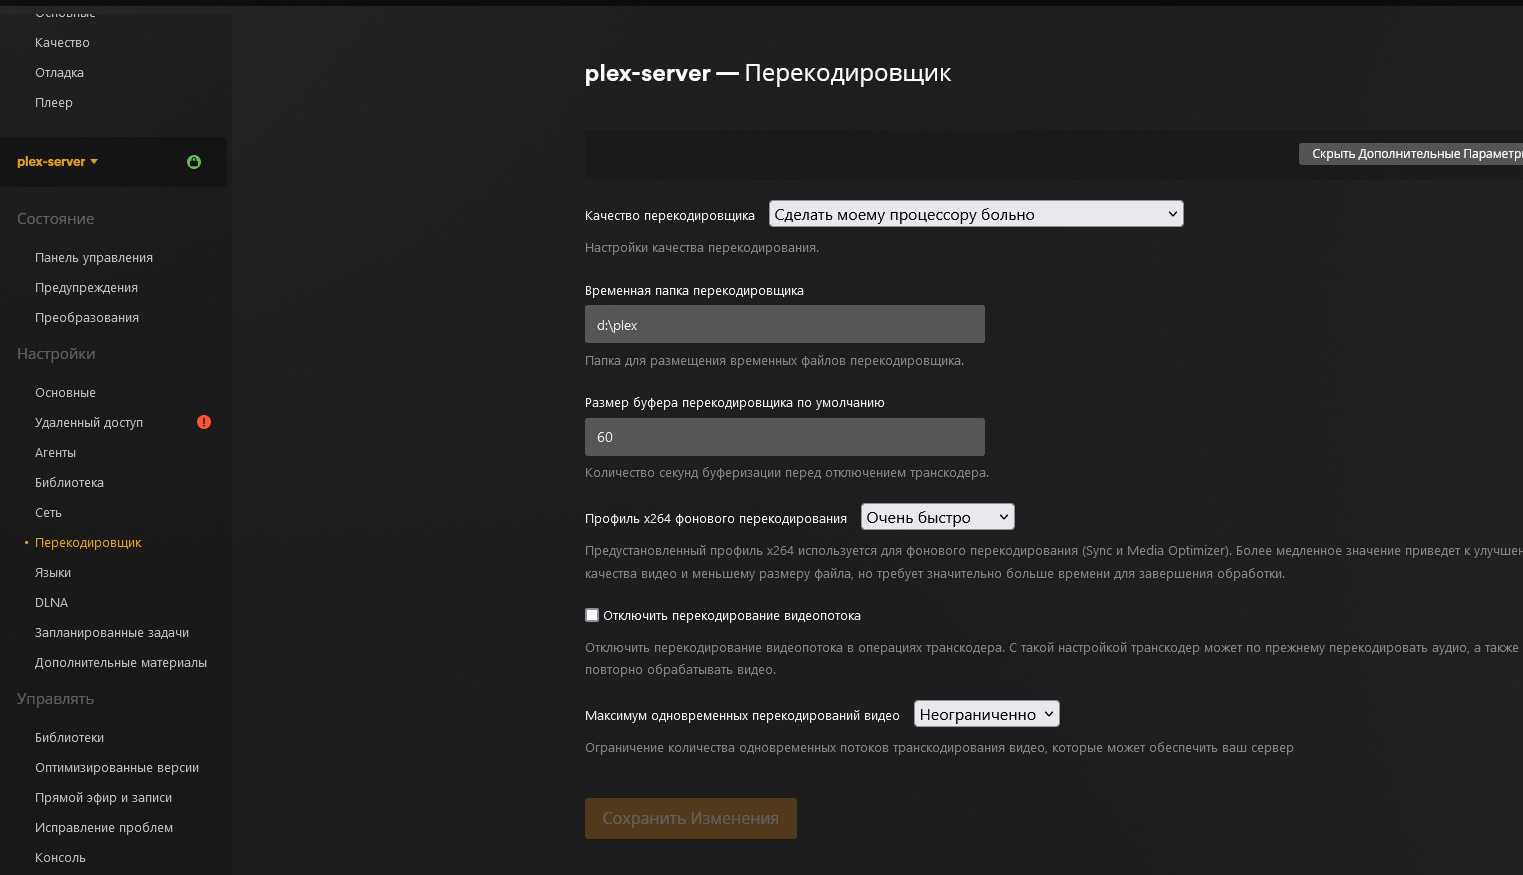Open the DLNA settings page
Viewport: 1523px width, 875px height.
(x=51, y=603)
